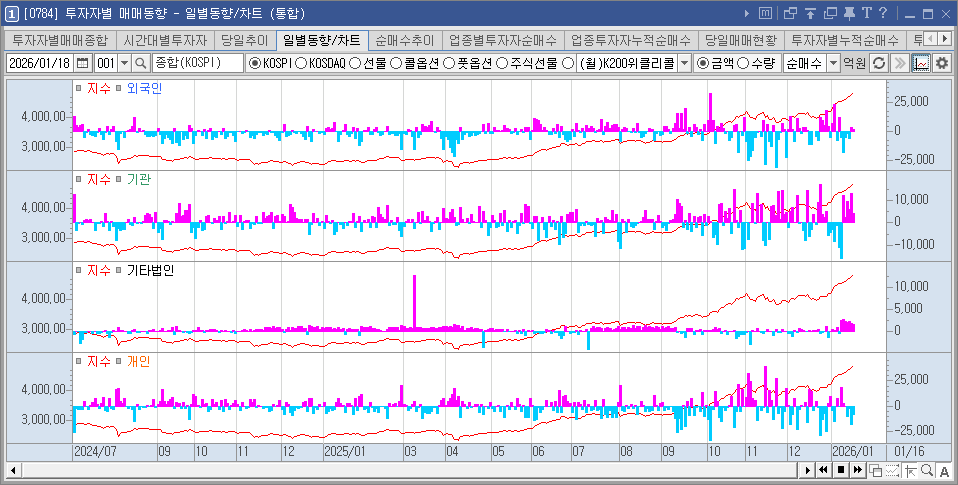
Task: Select the radio button before (월)K200위클리콜
Action: [568, 63]
